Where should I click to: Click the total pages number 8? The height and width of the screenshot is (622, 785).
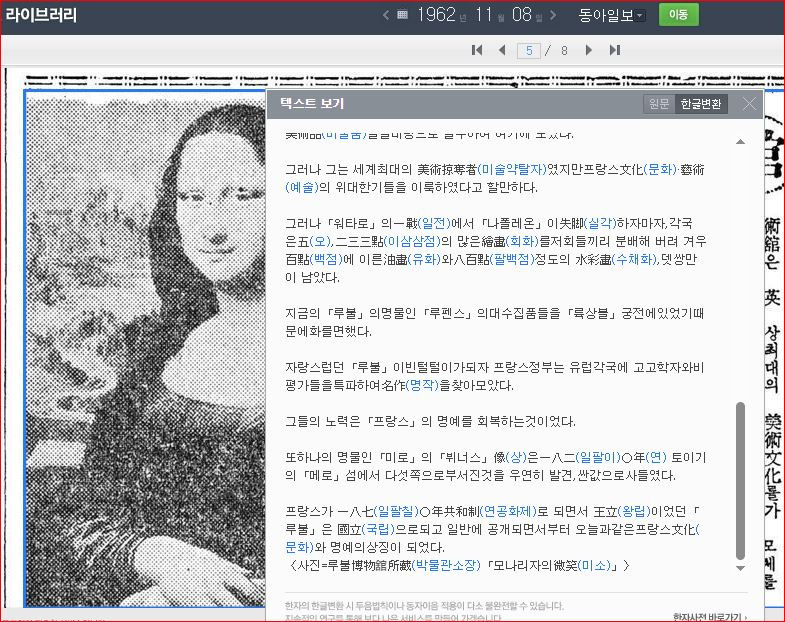coord(564,51)
